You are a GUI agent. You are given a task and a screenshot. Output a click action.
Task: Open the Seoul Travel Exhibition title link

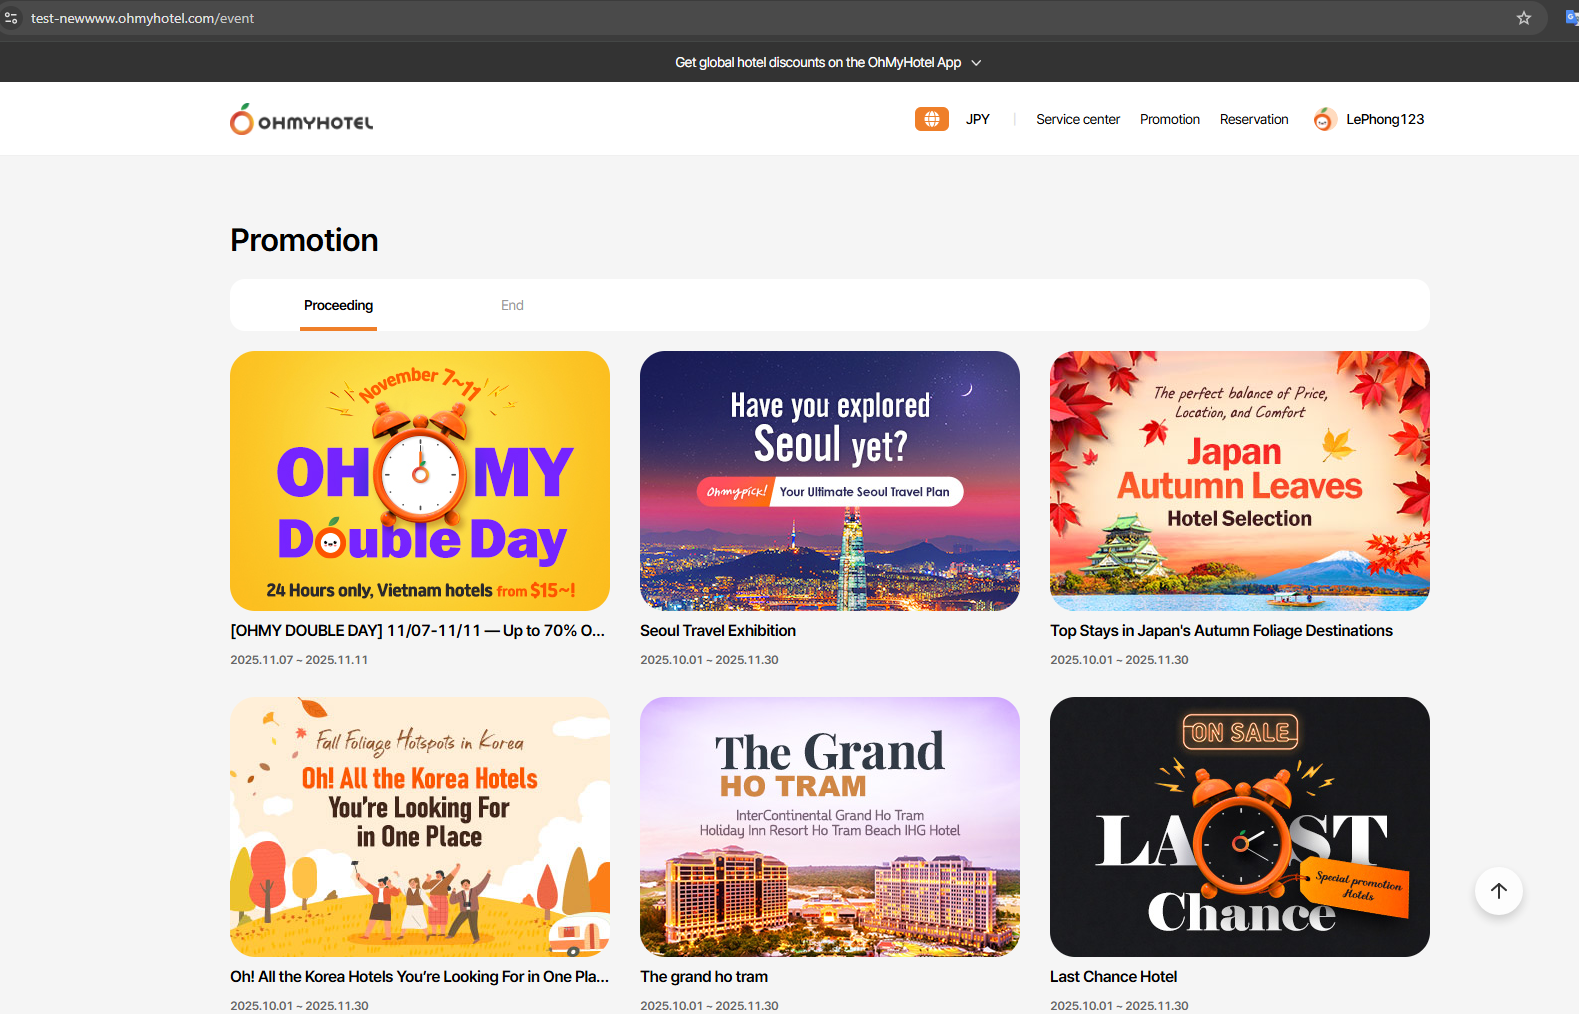pyautogui.click(x=718, y=631)
